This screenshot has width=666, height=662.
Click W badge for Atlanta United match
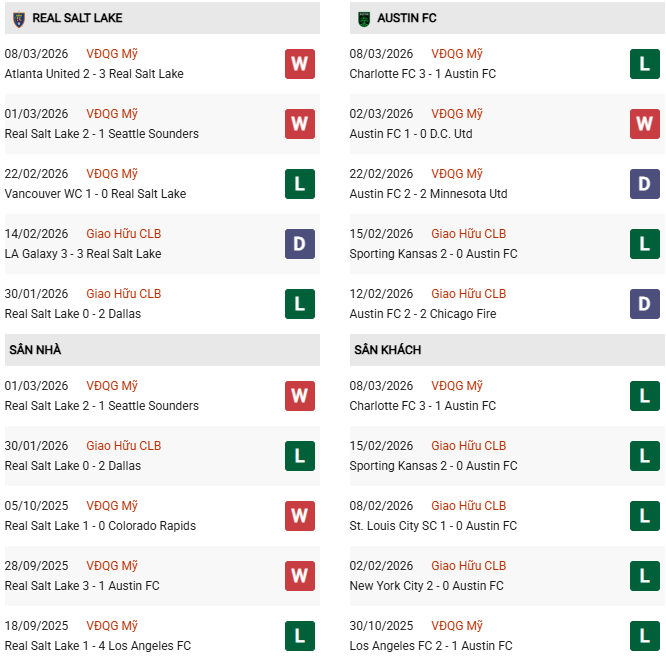click(299, 64)
